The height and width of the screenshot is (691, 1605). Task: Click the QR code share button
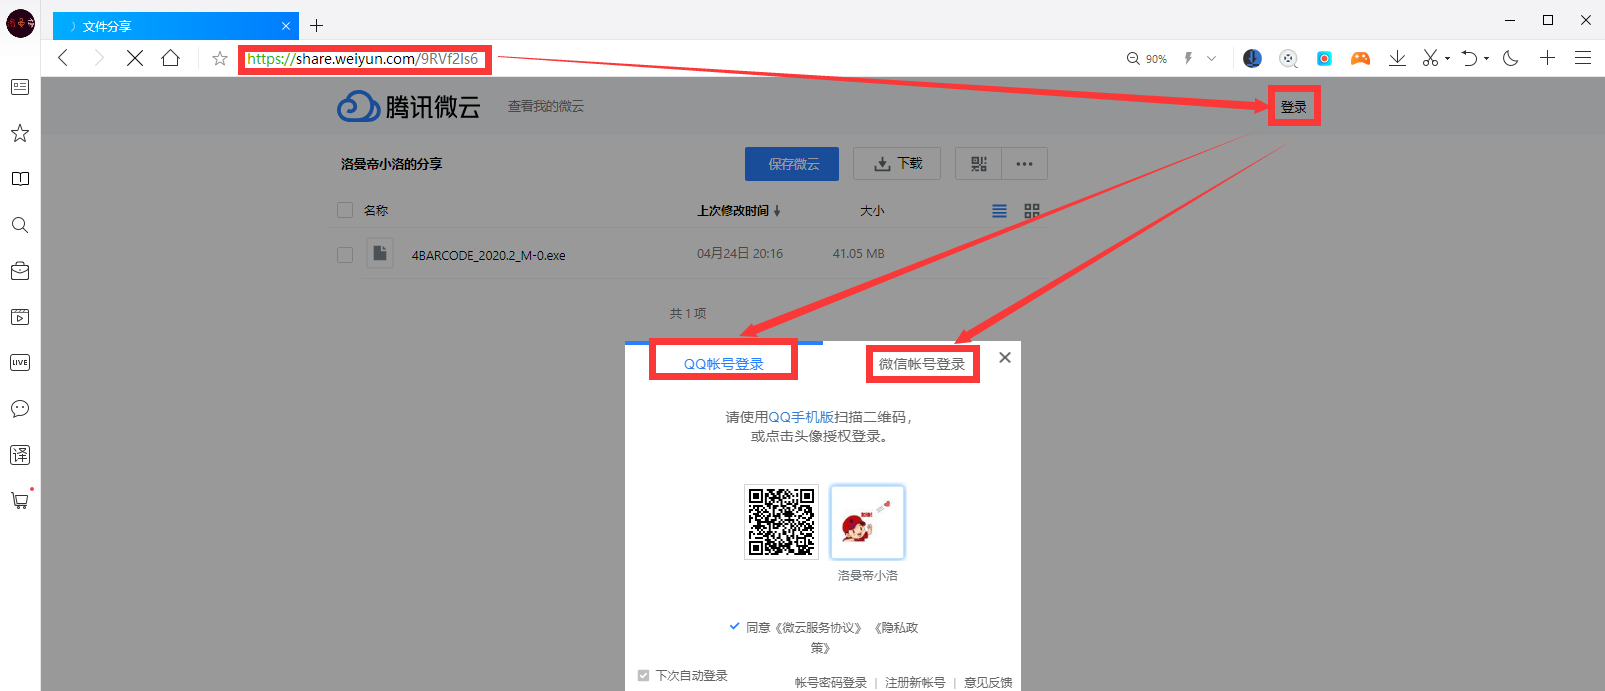tap(979, 164)
